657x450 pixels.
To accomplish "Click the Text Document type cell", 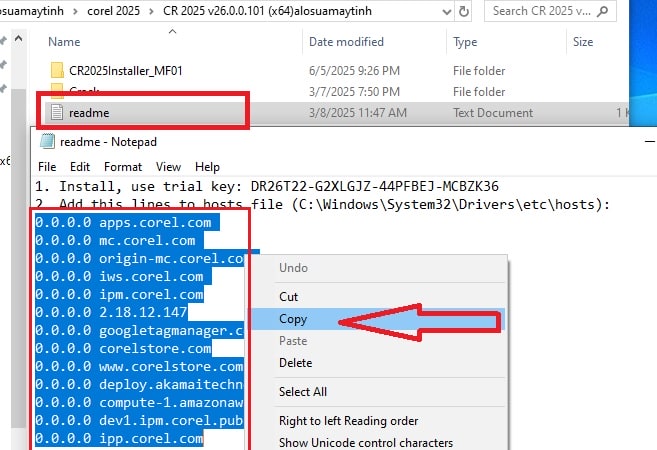I will (x=493, y=113).
